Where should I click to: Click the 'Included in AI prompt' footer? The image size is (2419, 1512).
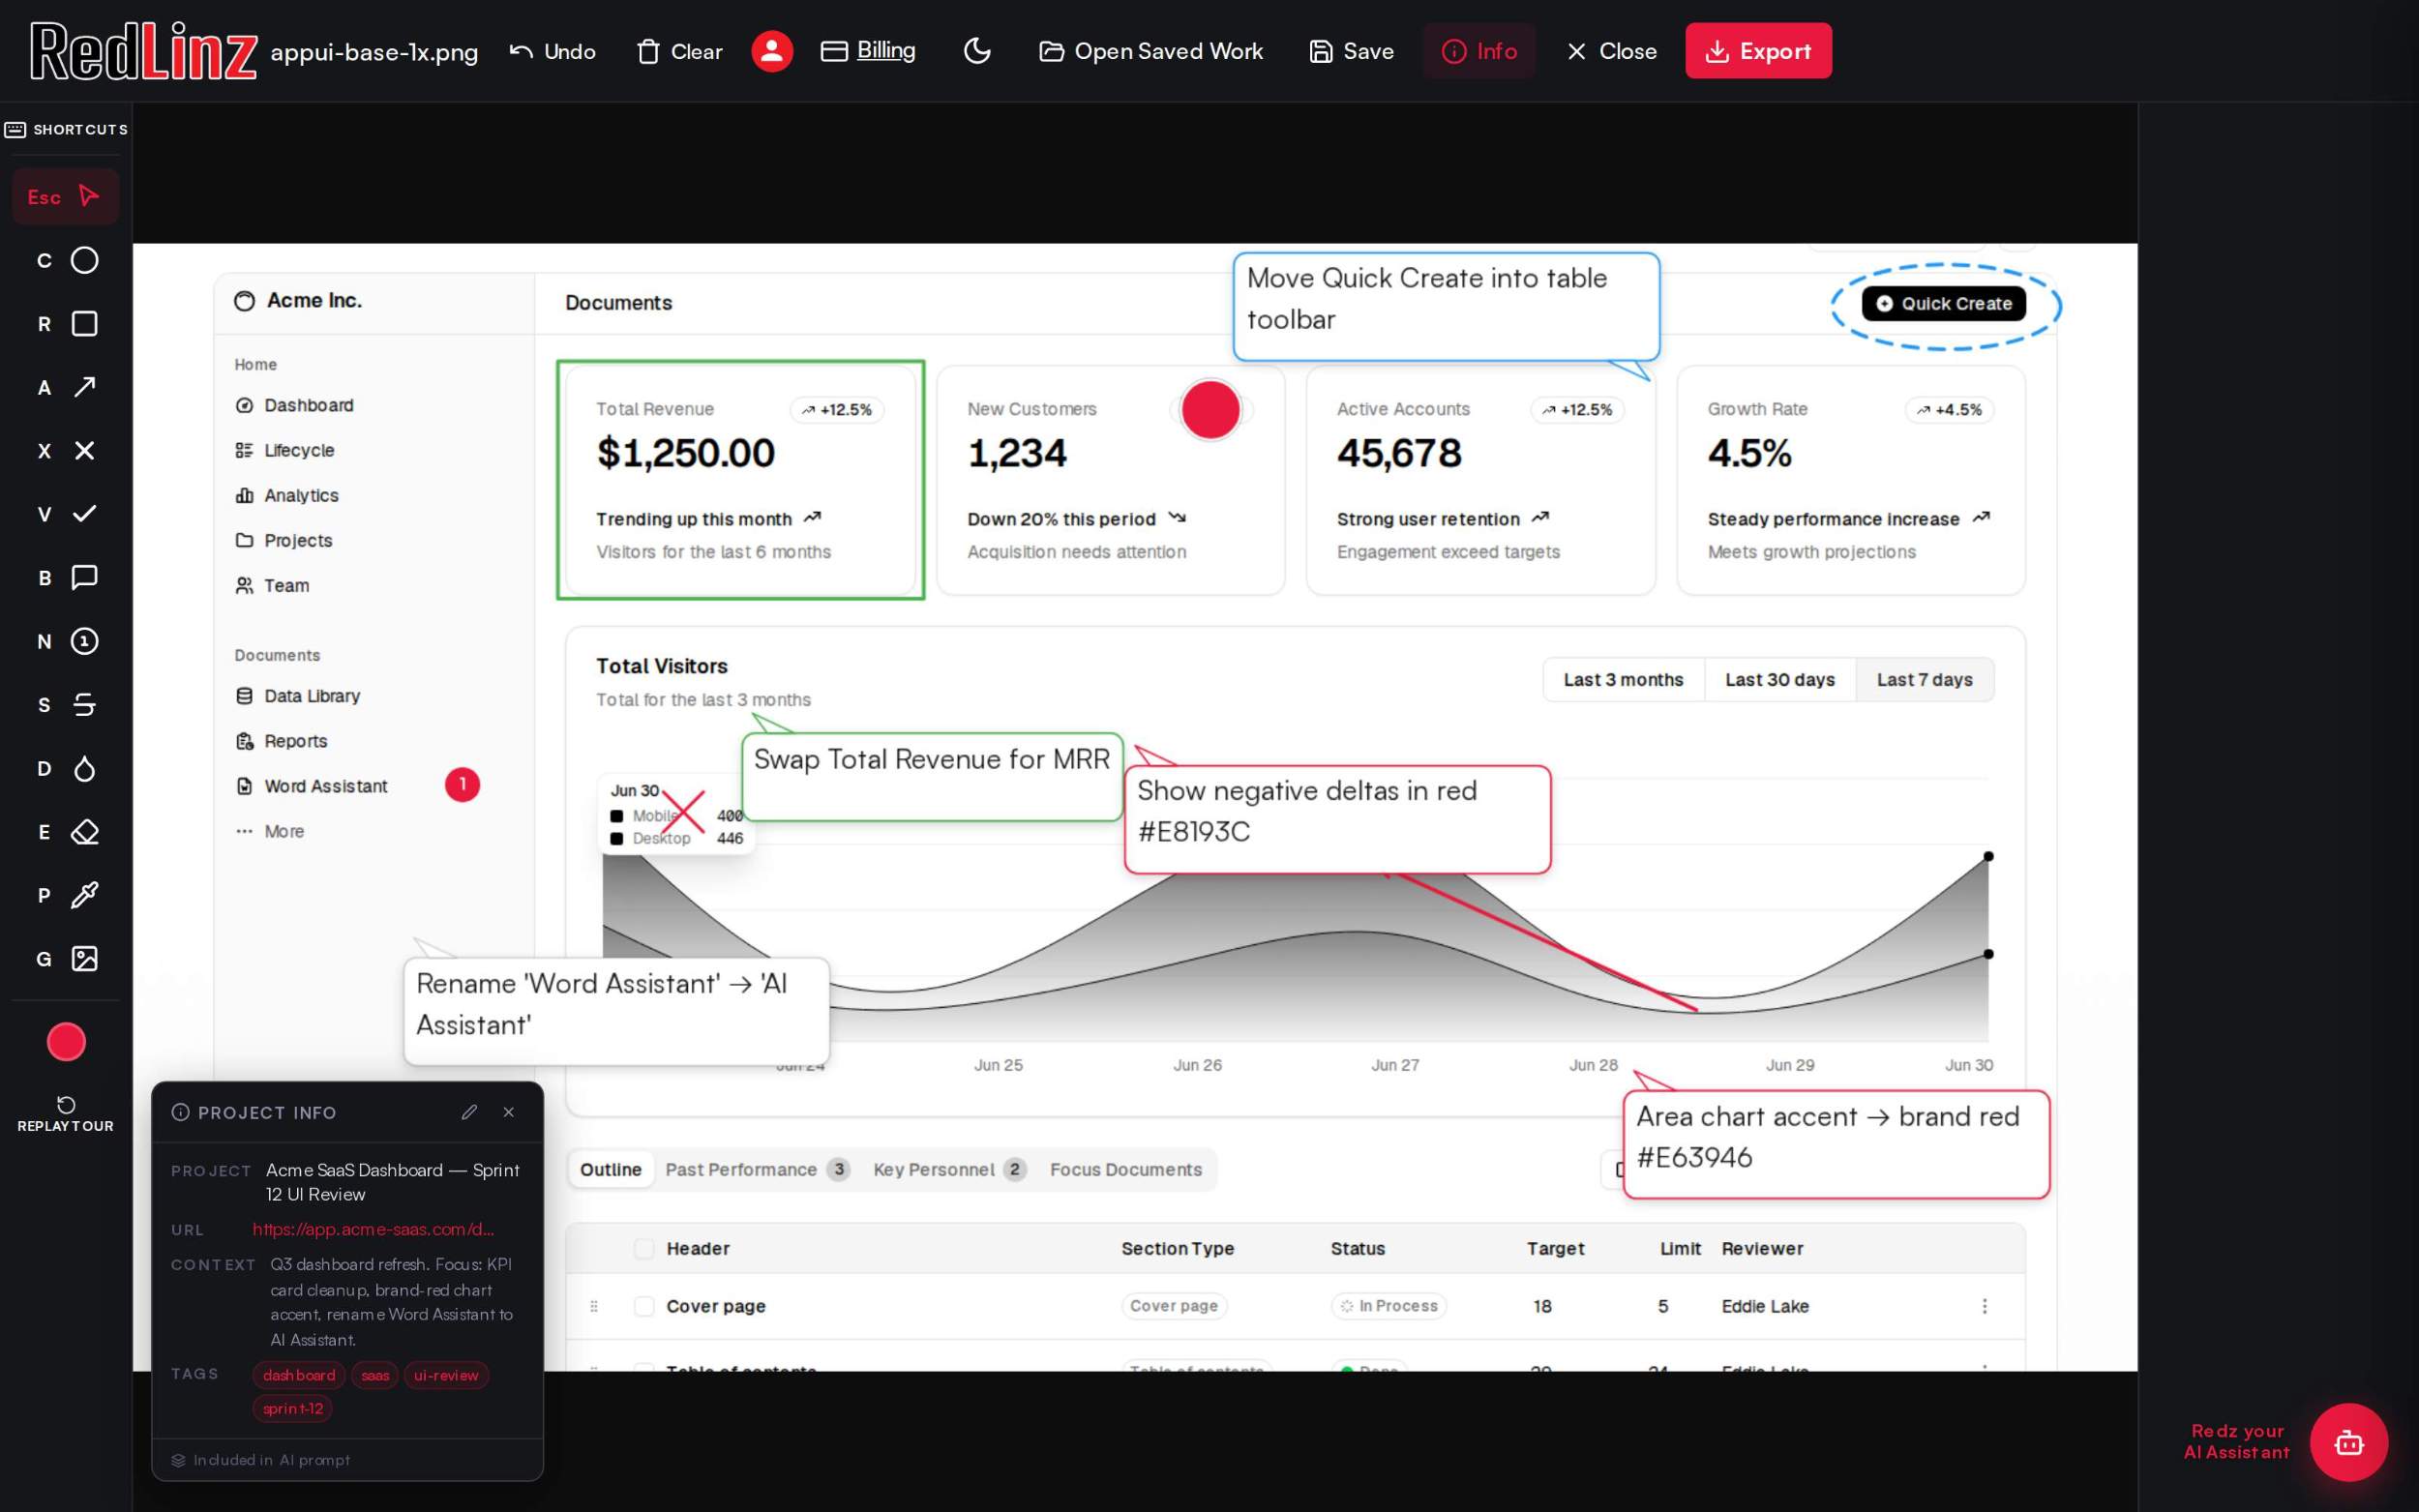[261, 1460]
